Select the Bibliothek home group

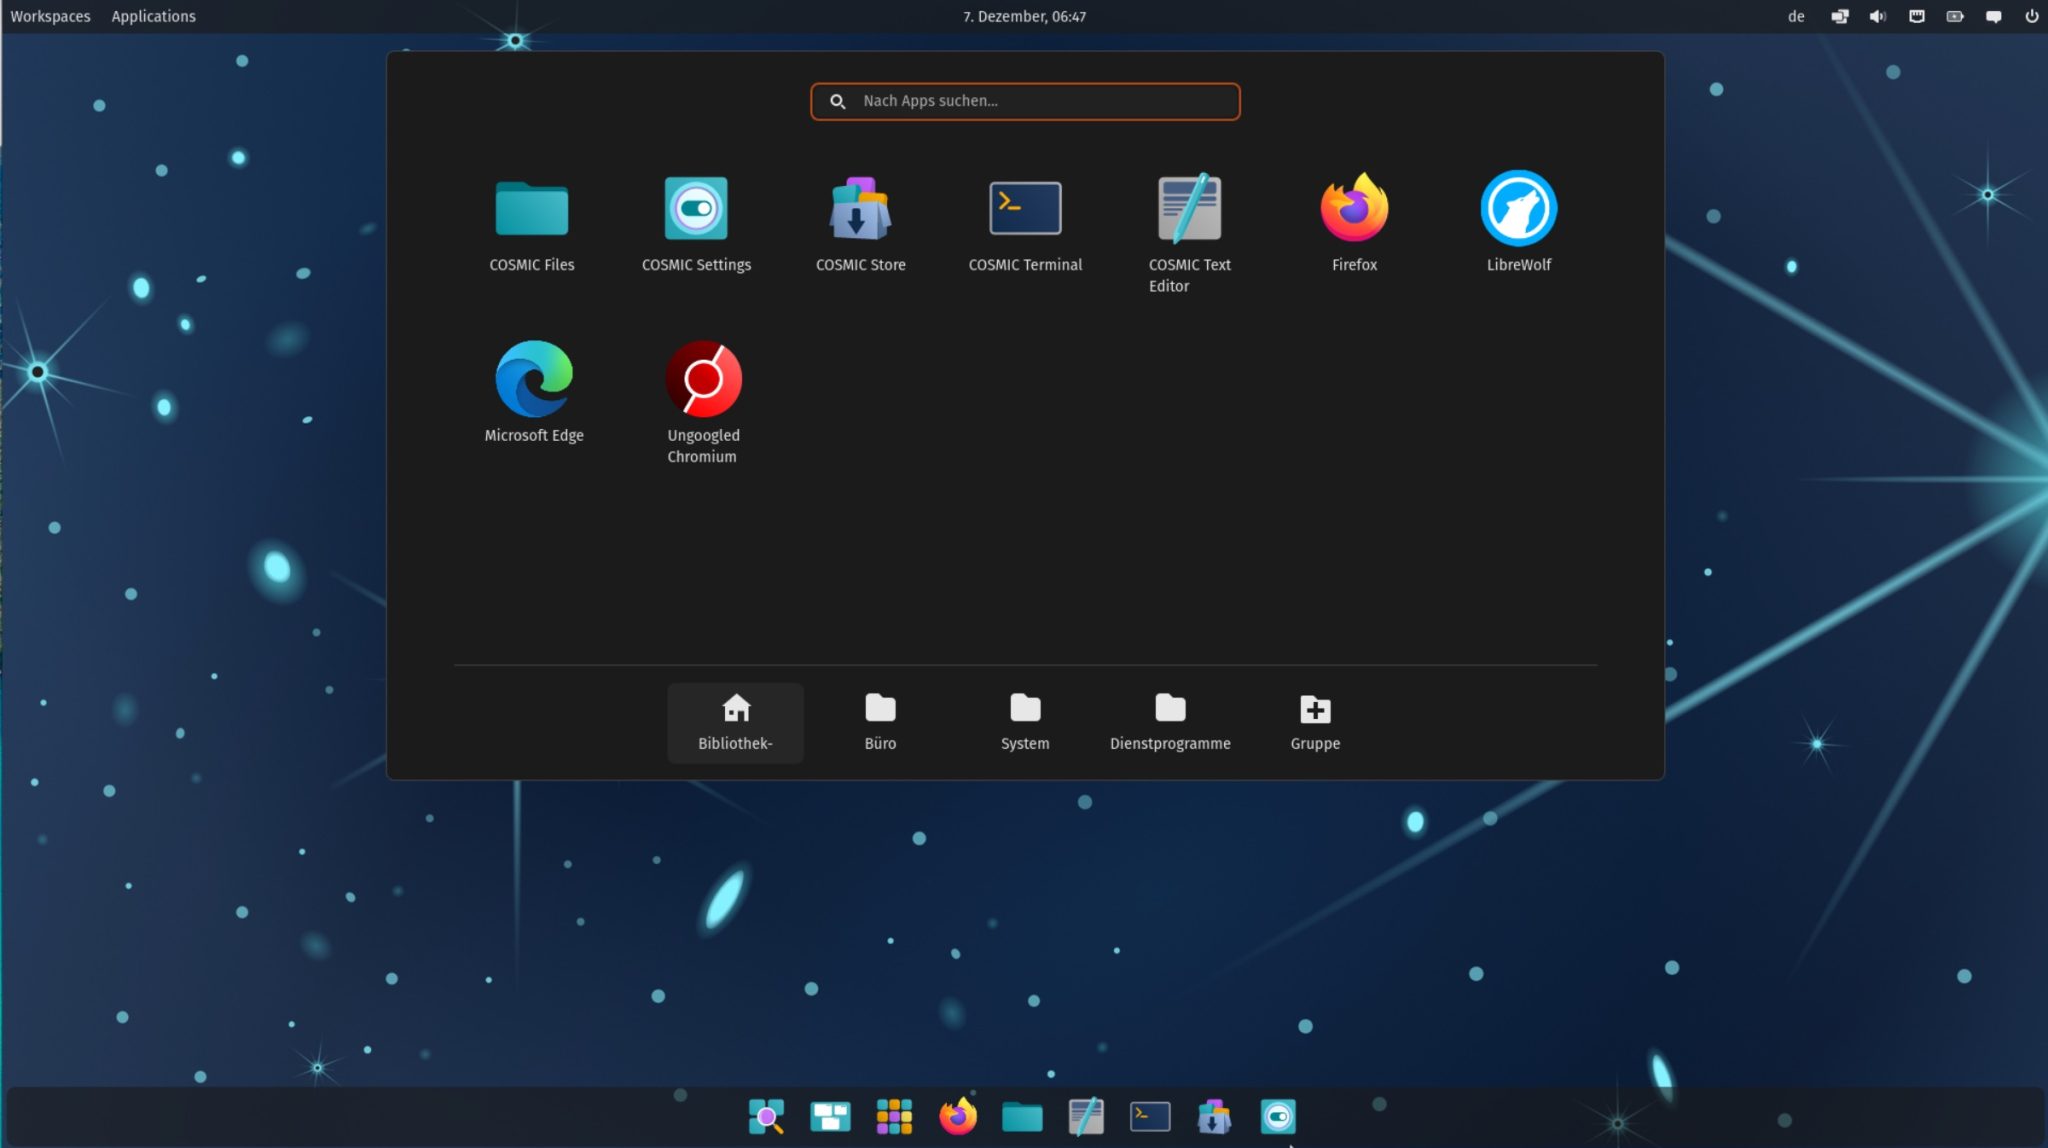pos(735,723)
